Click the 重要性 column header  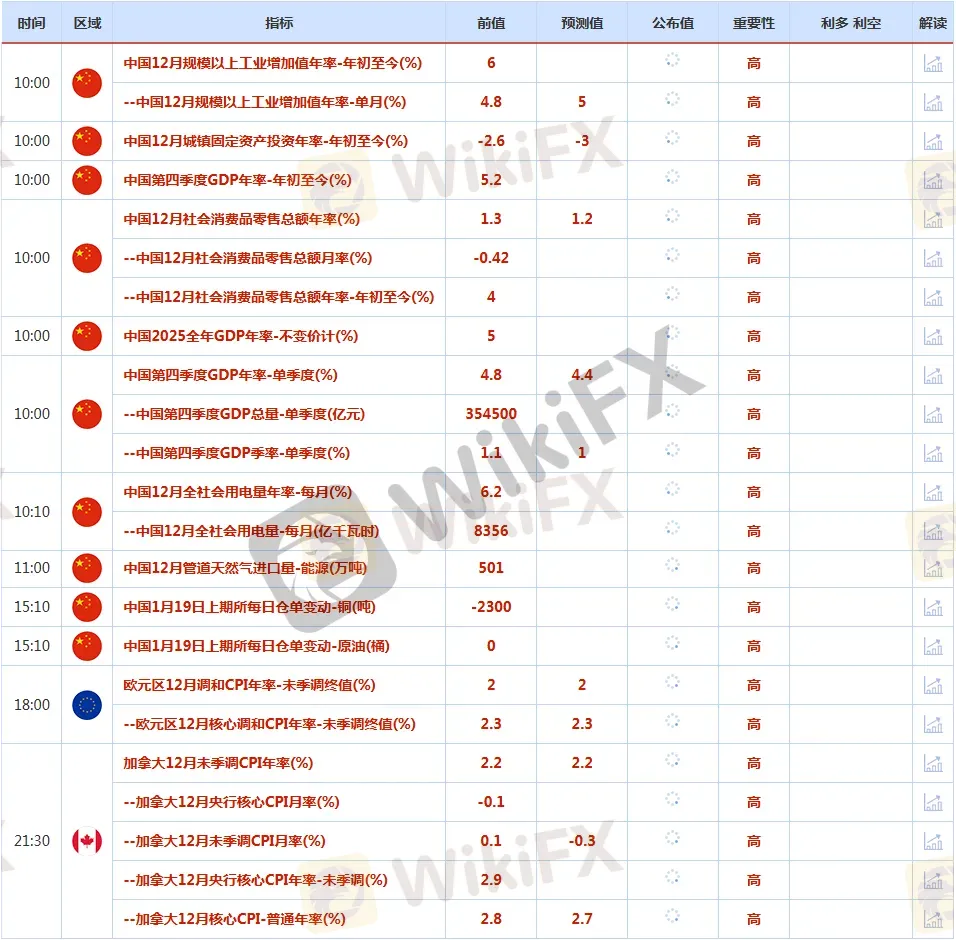[x=754, y=23]
